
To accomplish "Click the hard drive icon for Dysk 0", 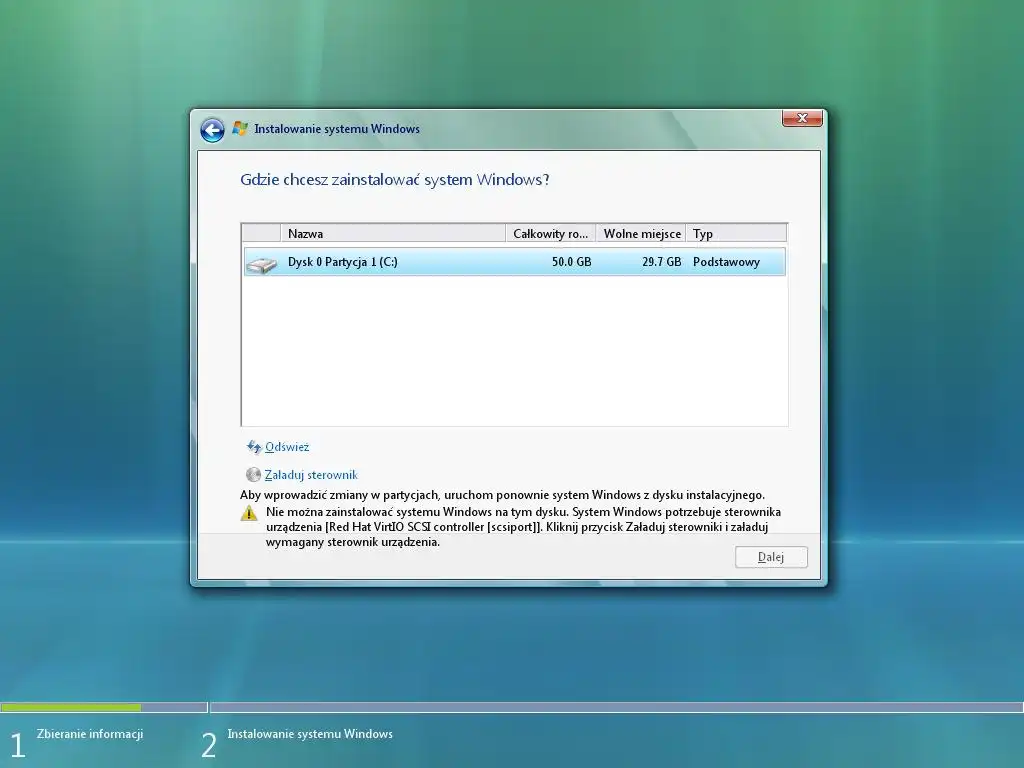I will pyautogui.click(x=261, y=264).
